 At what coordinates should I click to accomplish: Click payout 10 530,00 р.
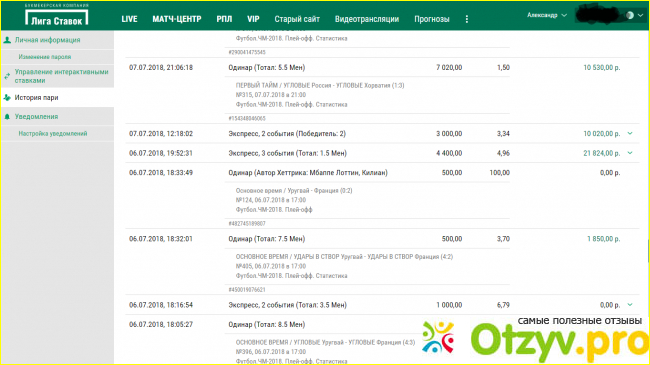tap(601, 68)
